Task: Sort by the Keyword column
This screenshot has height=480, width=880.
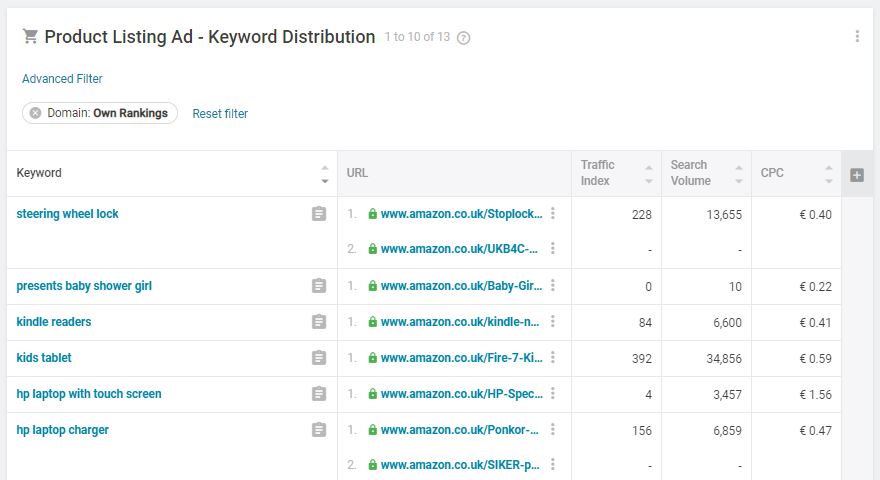Action: (x=324, y=174)
